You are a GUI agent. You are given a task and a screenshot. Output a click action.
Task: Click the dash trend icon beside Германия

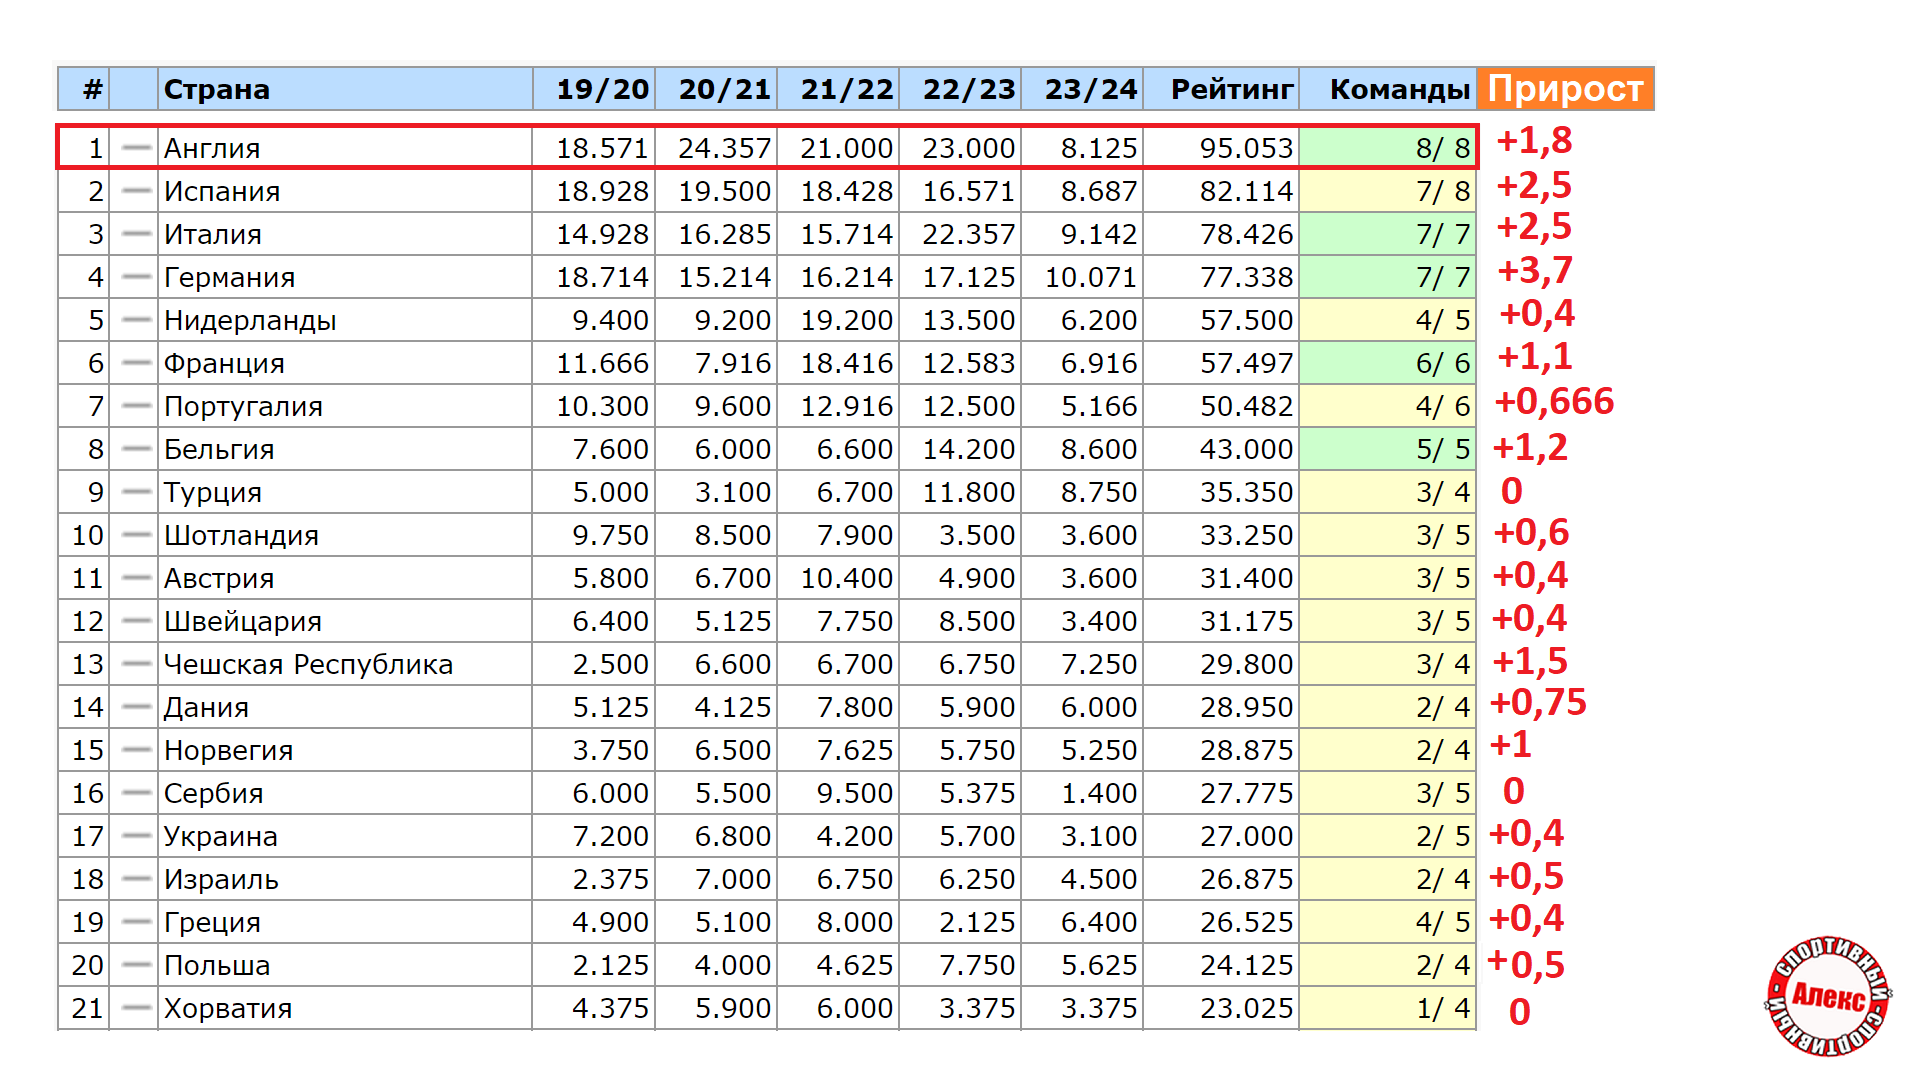coord(135,277)
